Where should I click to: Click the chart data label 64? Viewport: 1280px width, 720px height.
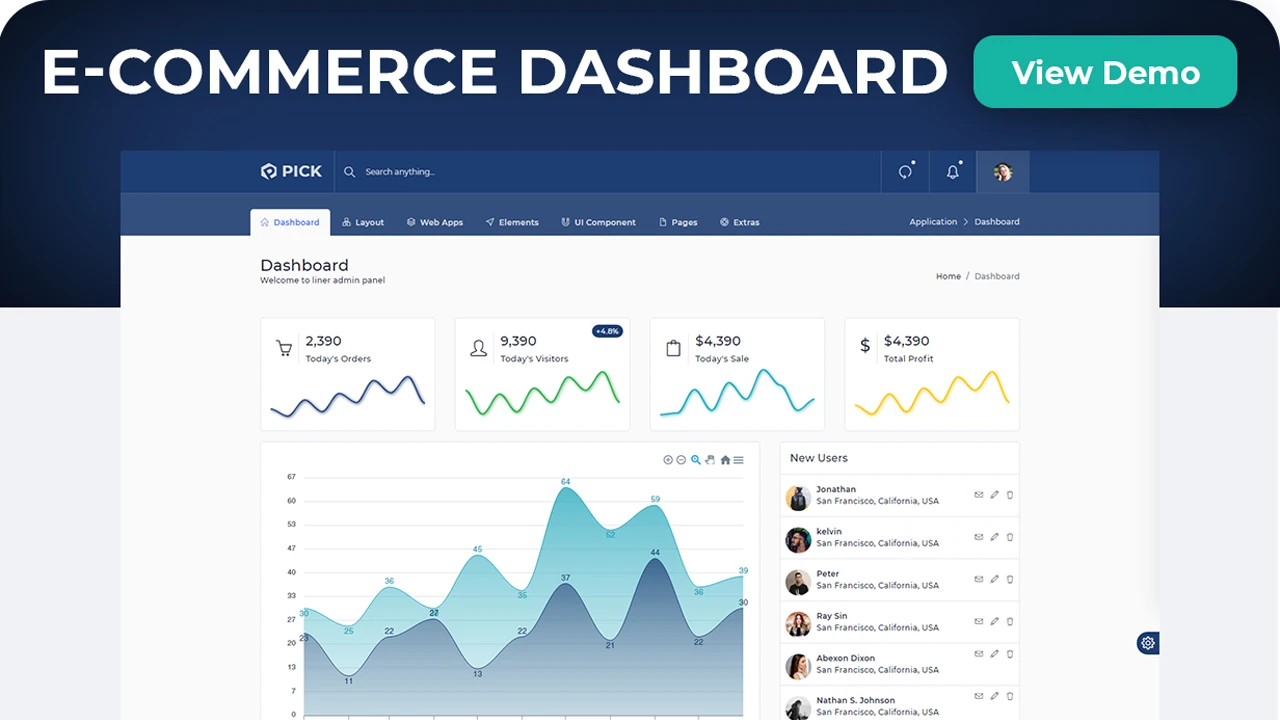565,482
